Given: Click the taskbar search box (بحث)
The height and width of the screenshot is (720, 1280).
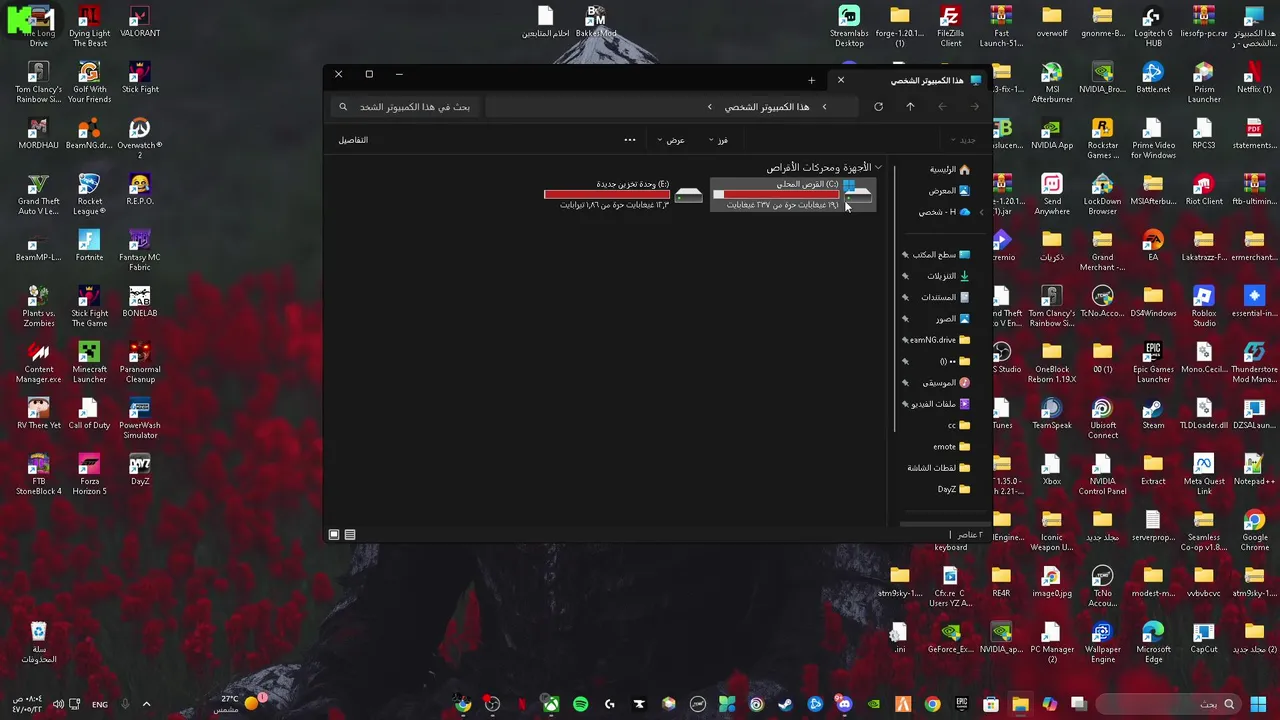Looking at the screenshot, I should click(1170, 704).
